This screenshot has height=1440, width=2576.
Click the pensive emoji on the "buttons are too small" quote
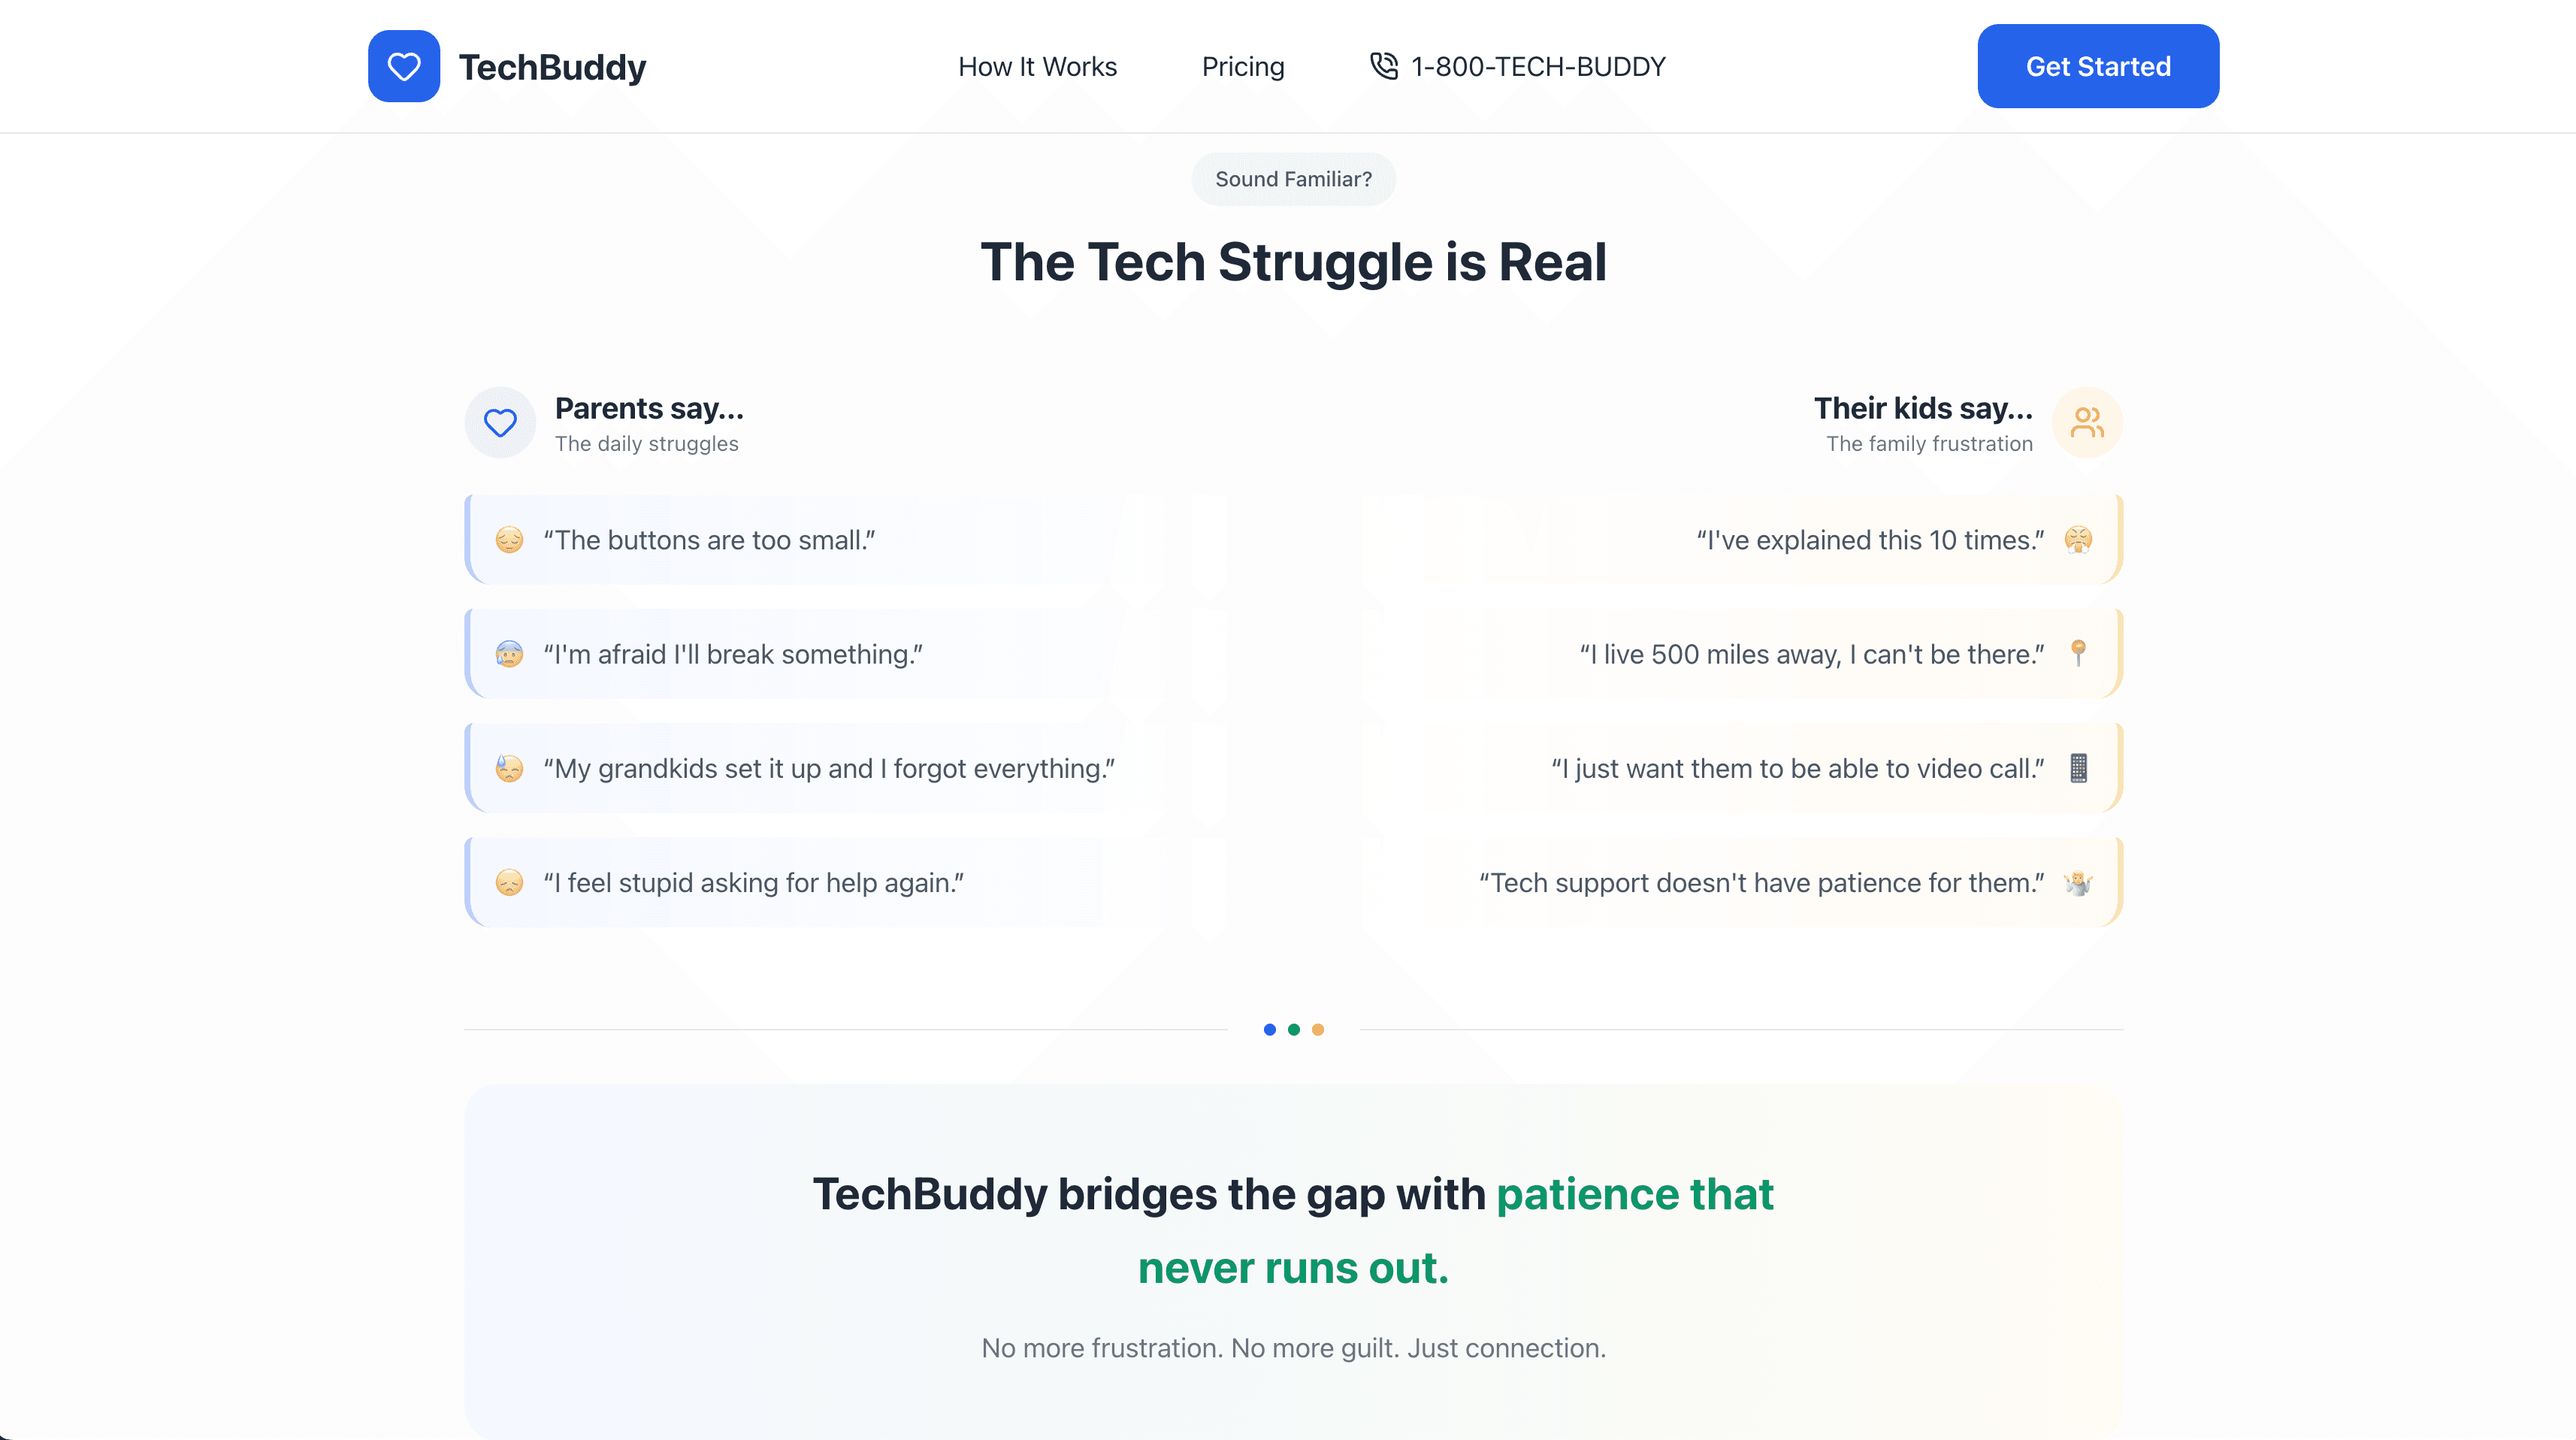[x=510, y=539]
